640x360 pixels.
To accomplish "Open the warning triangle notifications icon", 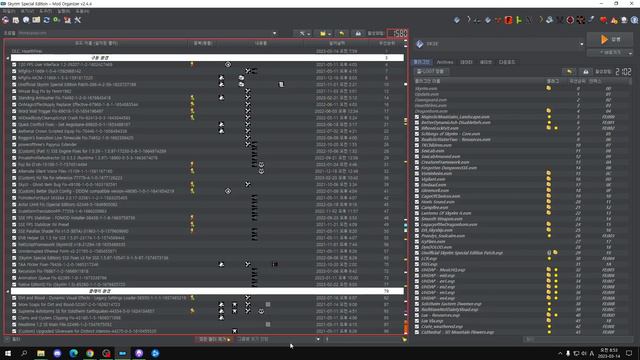I will (614, 20).
